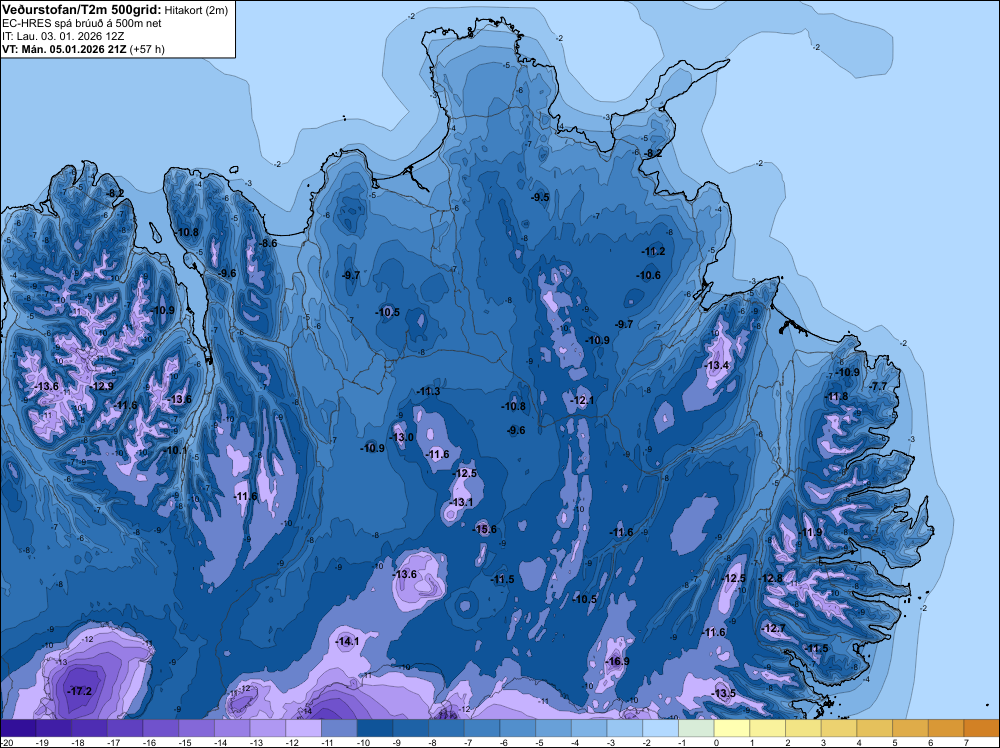The width and height of the screenshot is (1000, 748).
Task: Click the -10.1 temperature label
Action: [176, 451]
